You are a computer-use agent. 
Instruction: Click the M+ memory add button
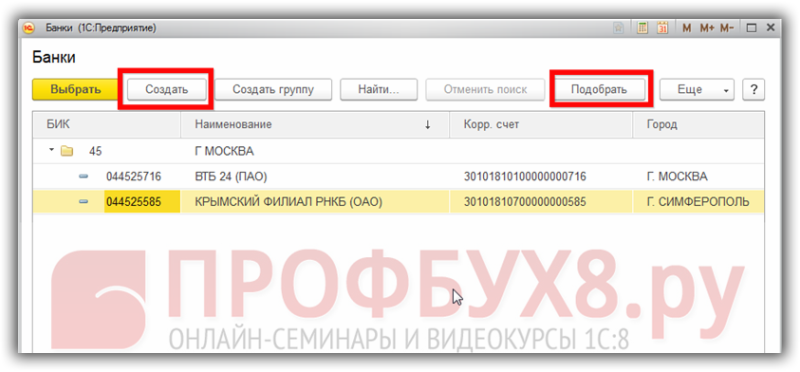click(x=707, y=28)
